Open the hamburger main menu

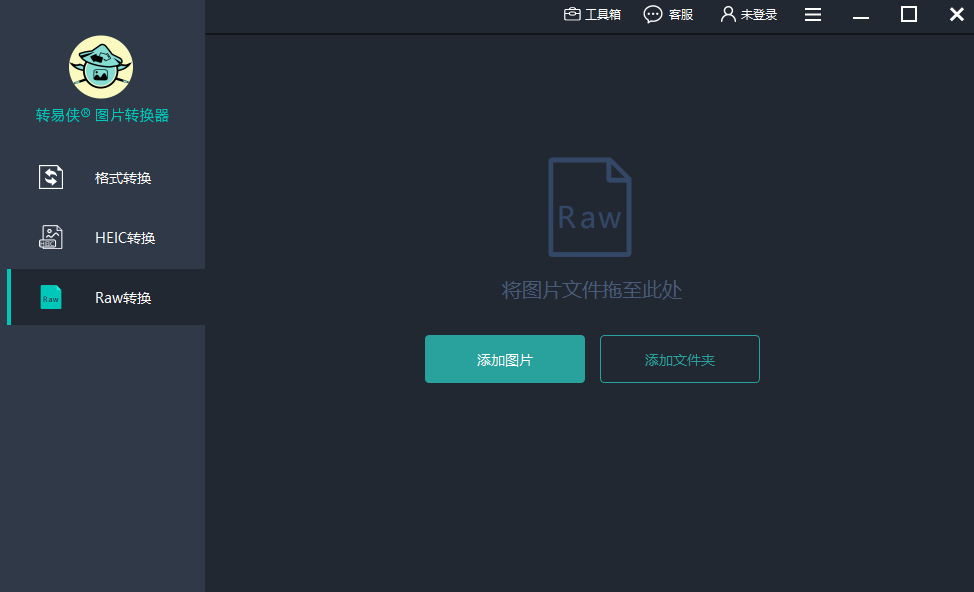(812, 14)
